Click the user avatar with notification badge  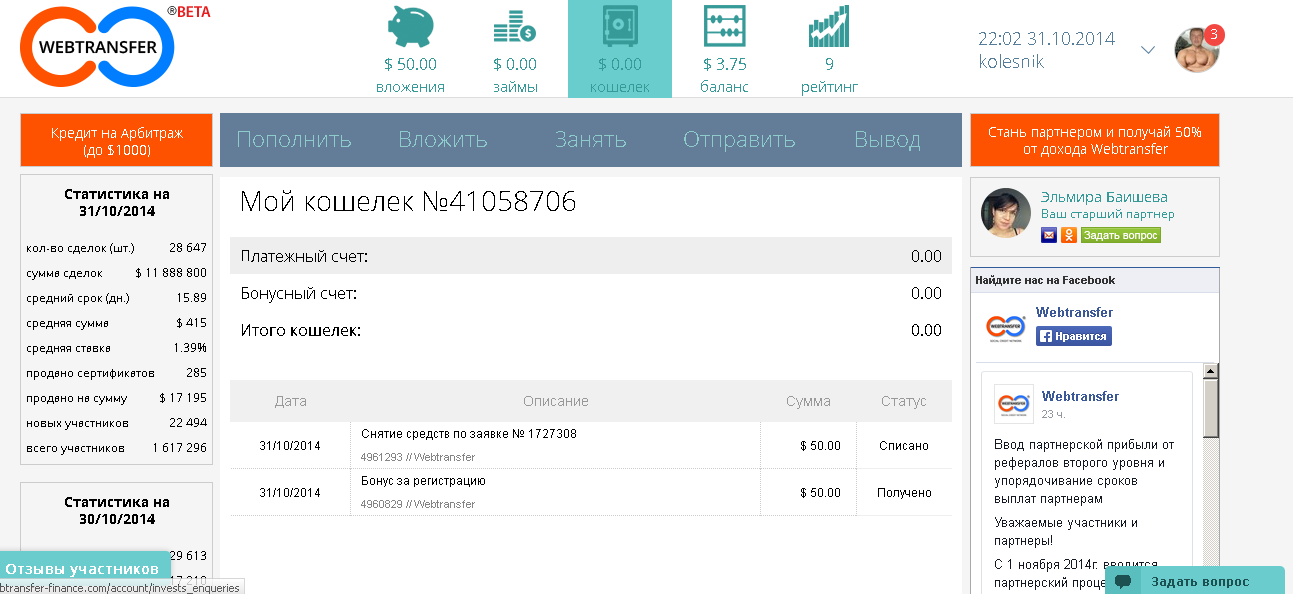coord(1197,50)
